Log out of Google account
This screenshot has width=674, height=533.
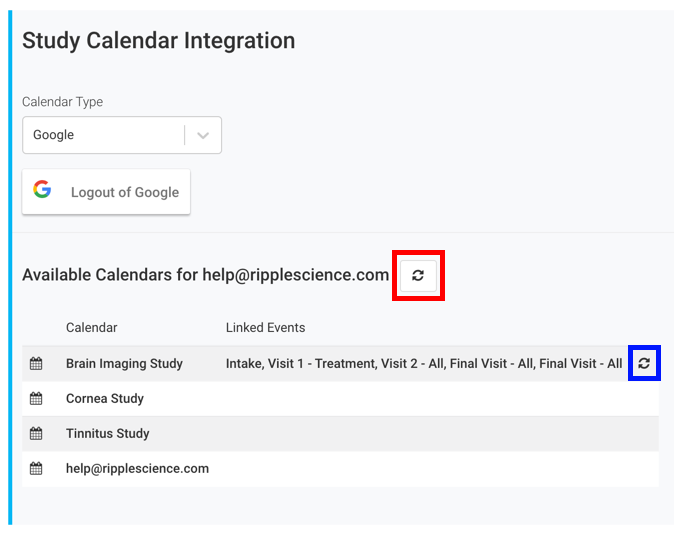pyautogui.click(x=106, y=192)
